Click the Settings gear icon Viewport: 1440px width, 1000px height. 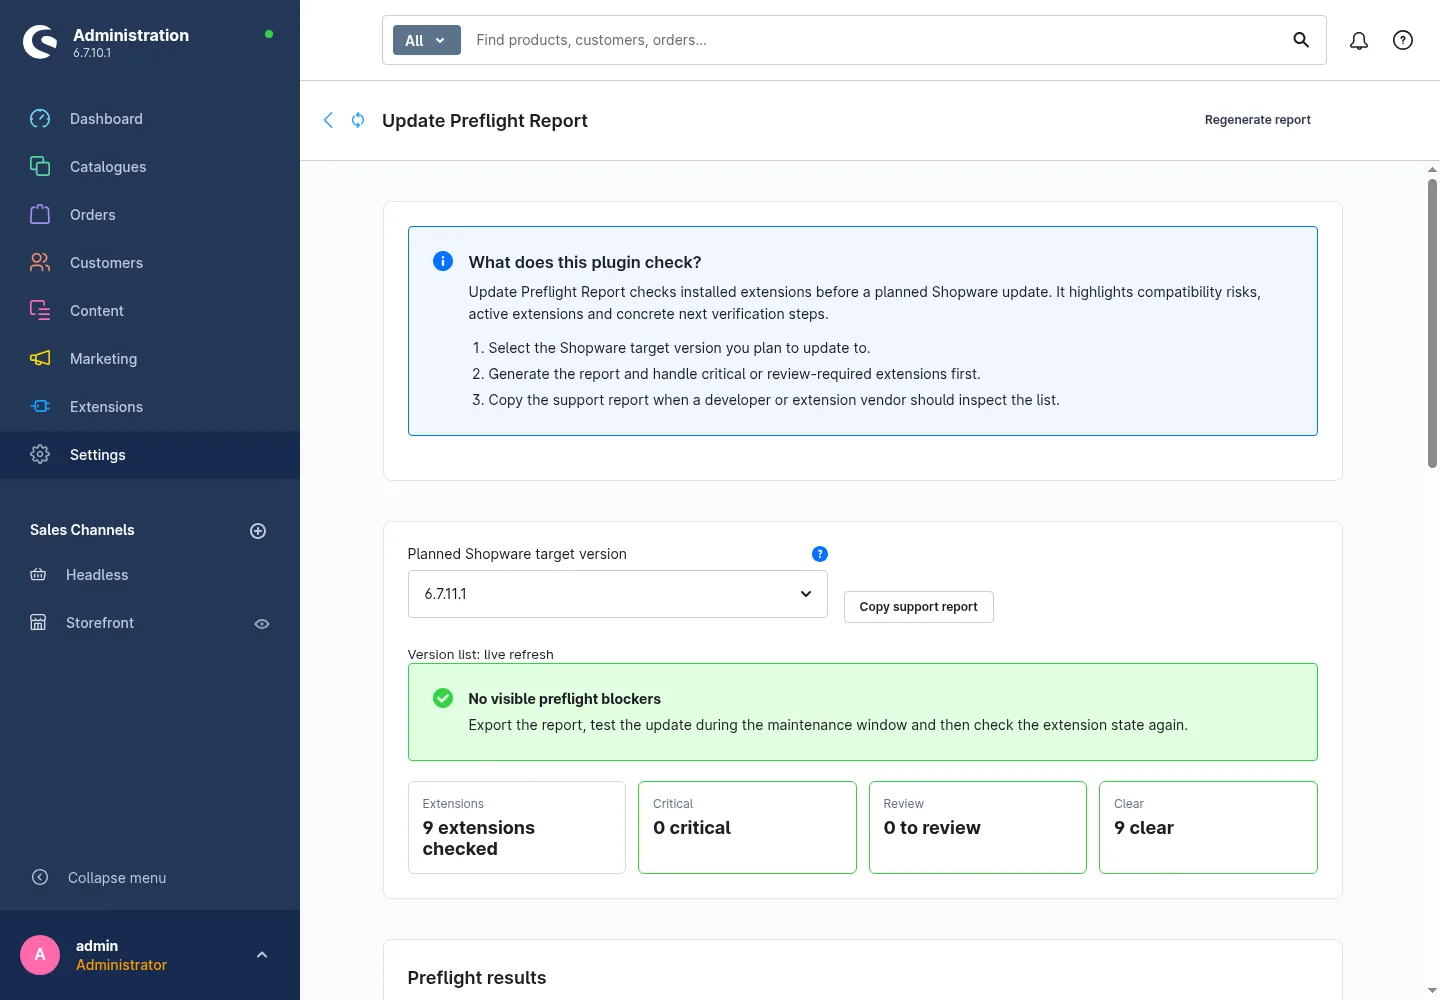(40, 454)
